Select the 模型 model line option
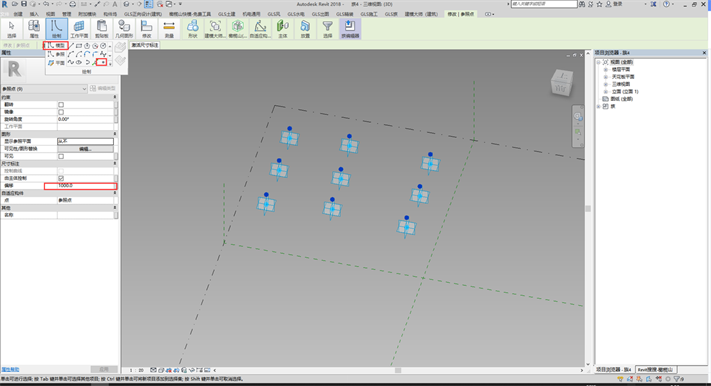Screen dimensions: 711x386 pos(56,45)
